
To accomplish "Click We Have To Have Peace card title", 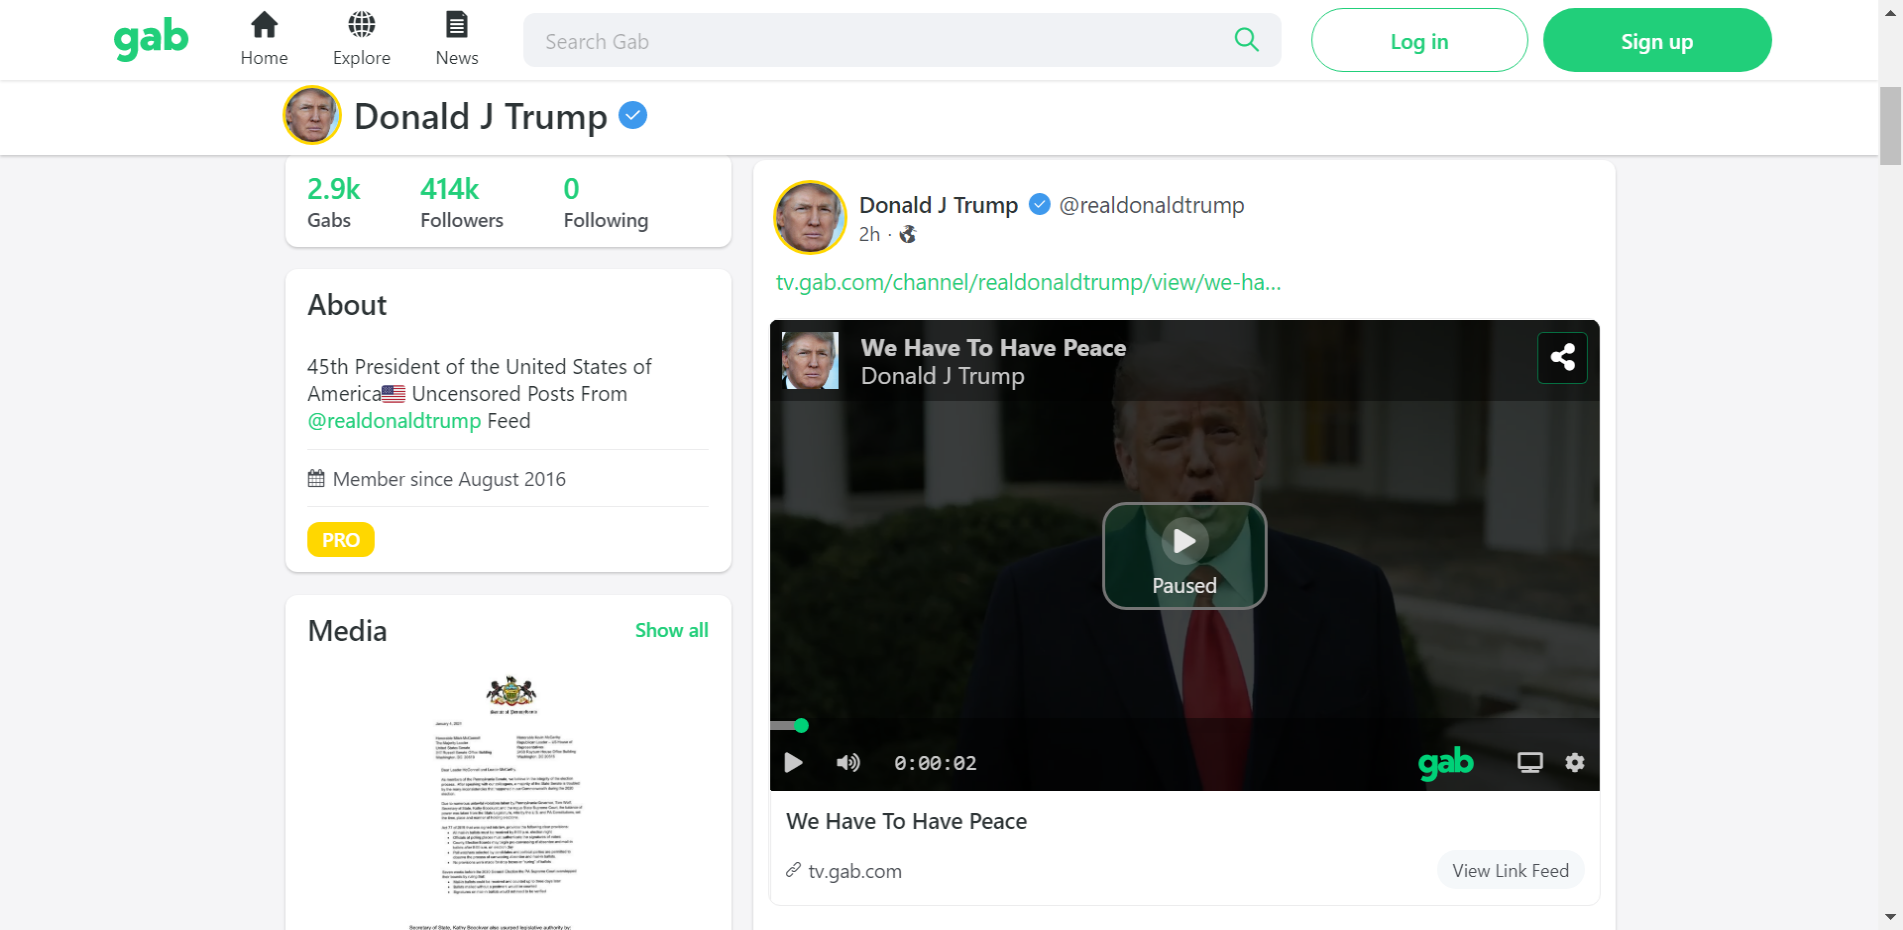I will click(x=906, y=821).
